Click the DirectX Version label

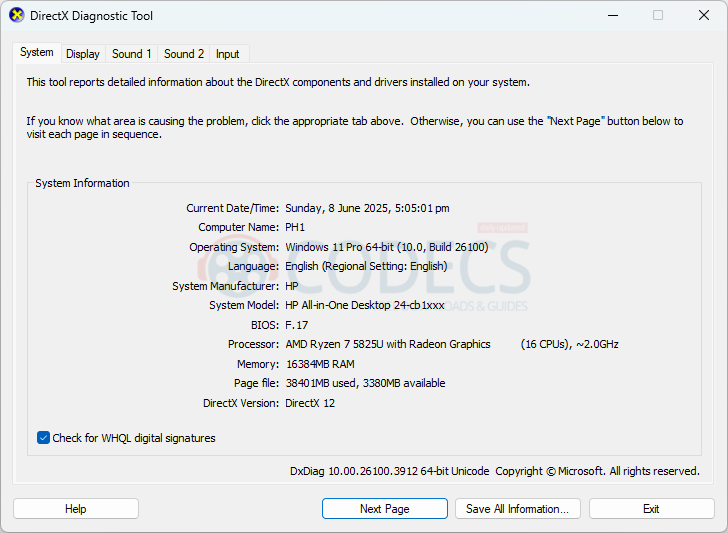pyautogui.click(x=241, y=403)
